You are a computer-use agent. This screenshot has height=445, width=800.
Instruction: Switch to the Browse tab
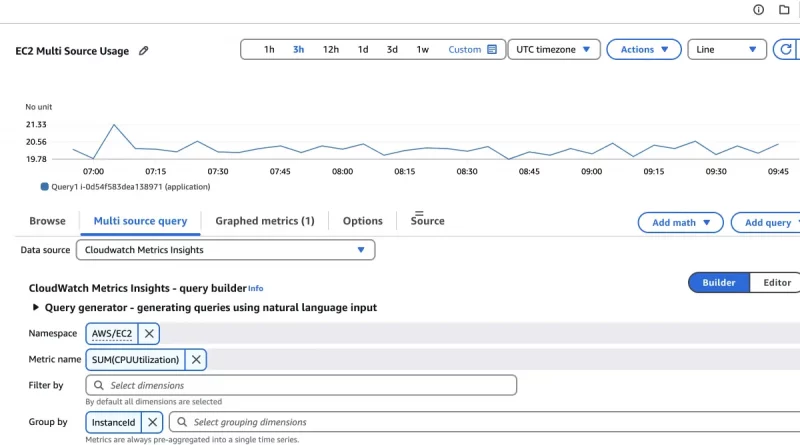pyautogui.click(x=47, y=221)
